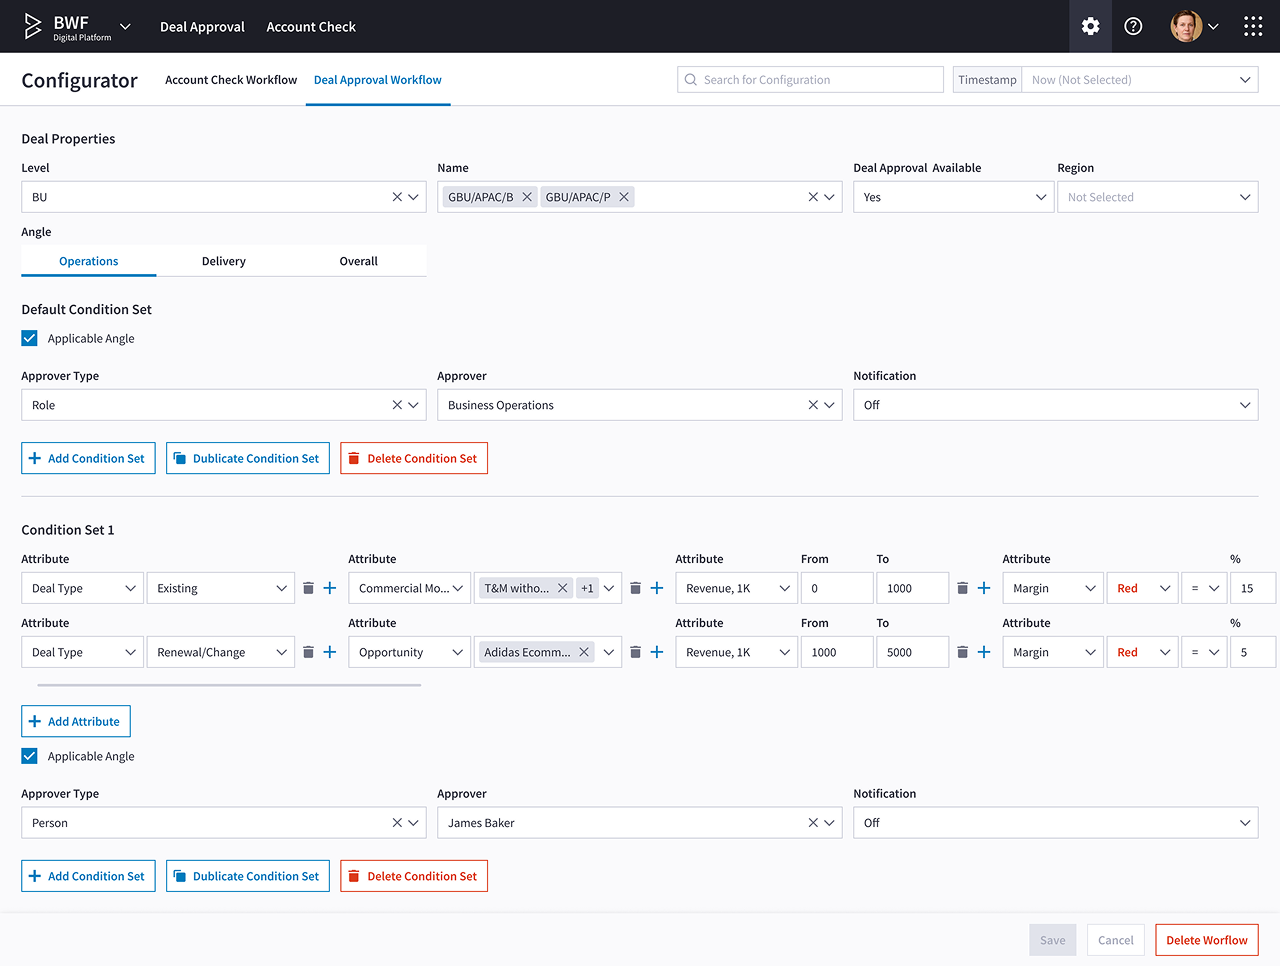
Task: Uncheck Applicable Angle in Default Condition Set
Action: (x=30, y=338)
